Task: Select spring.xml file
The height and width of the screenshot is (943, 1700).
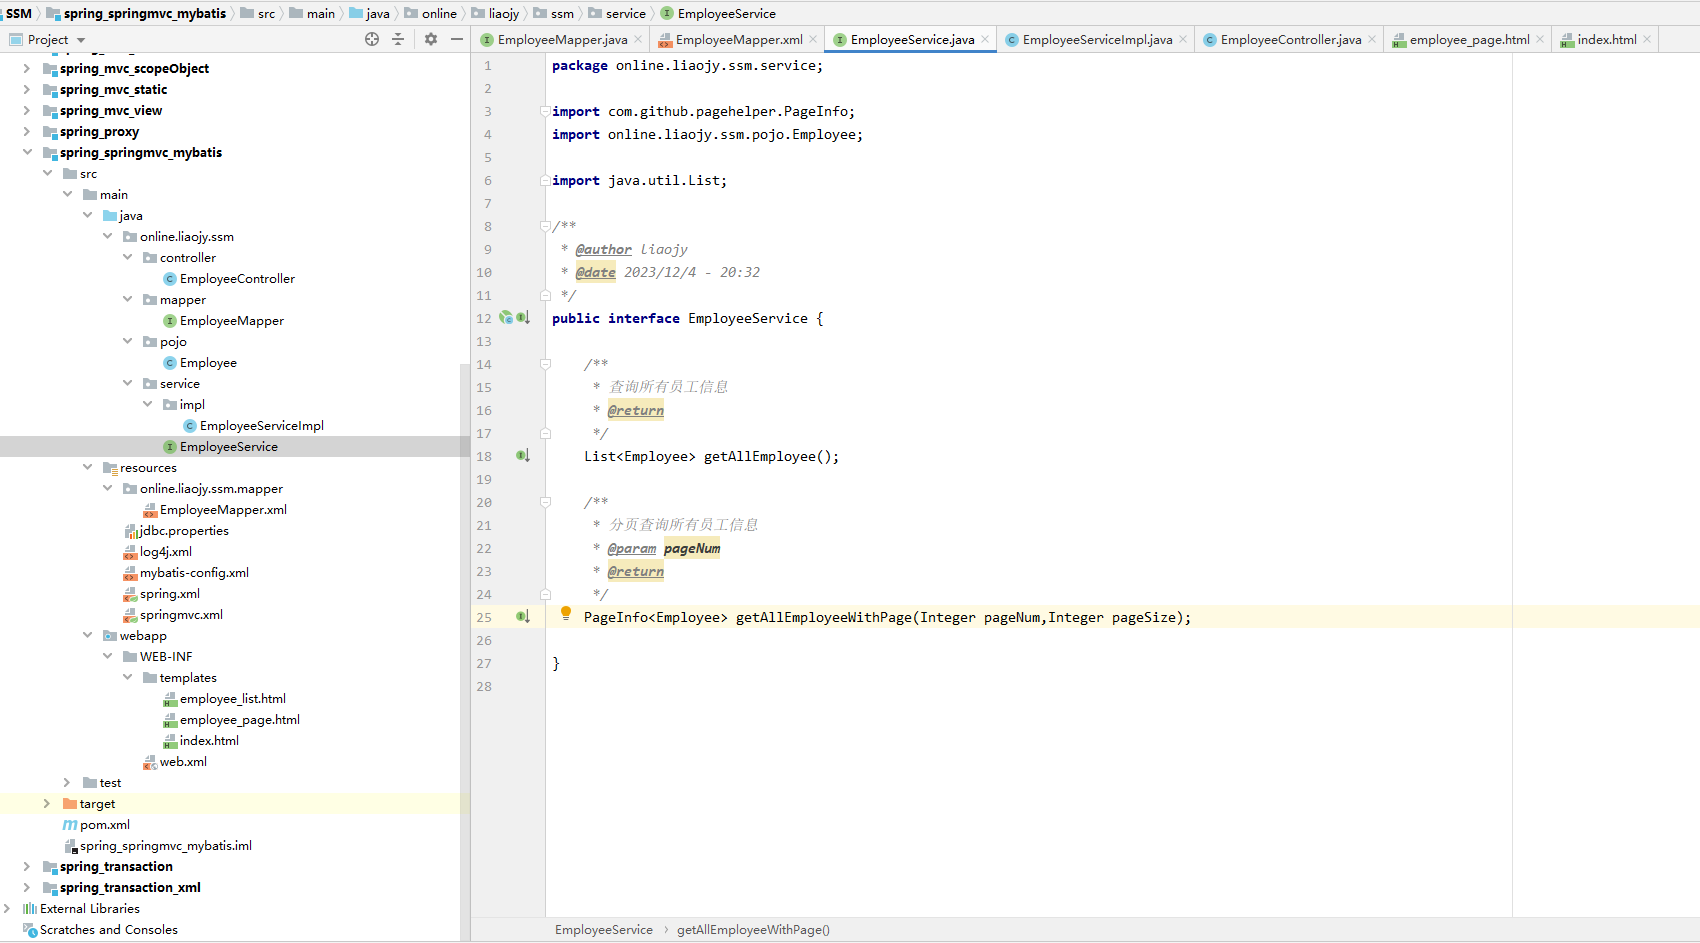Action: [x=169, y=593]
